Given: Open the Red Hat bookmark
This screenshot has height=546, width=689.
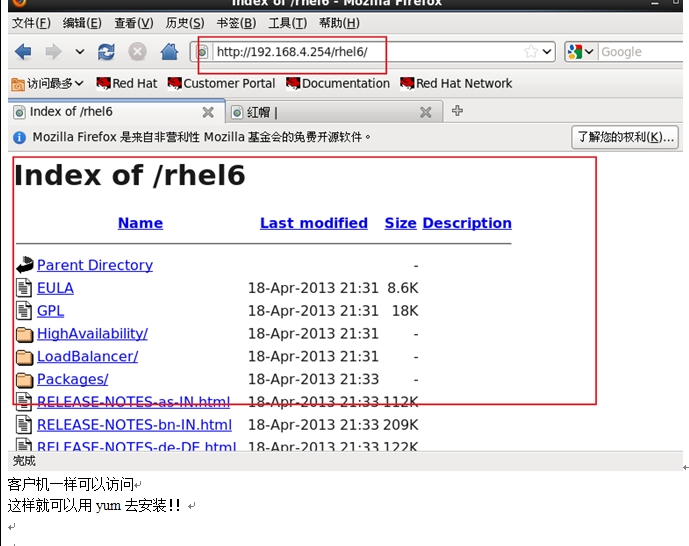Looking at the screenshot, I should coord(127,83).
